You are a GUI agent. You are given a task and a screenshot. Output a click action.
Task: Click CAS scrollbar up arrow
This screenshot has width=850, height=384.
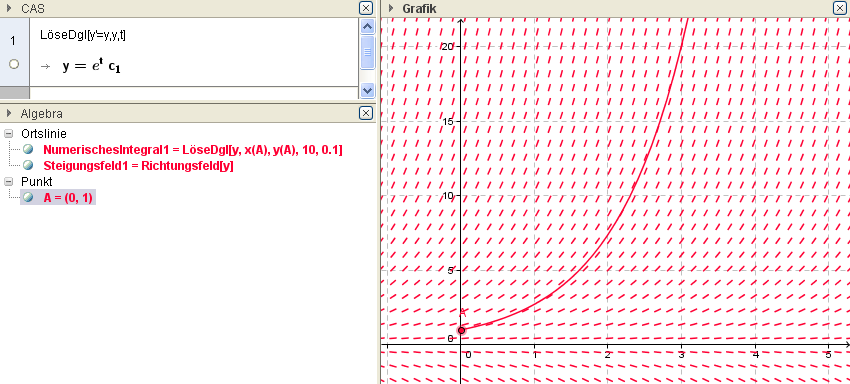(368, 27)
